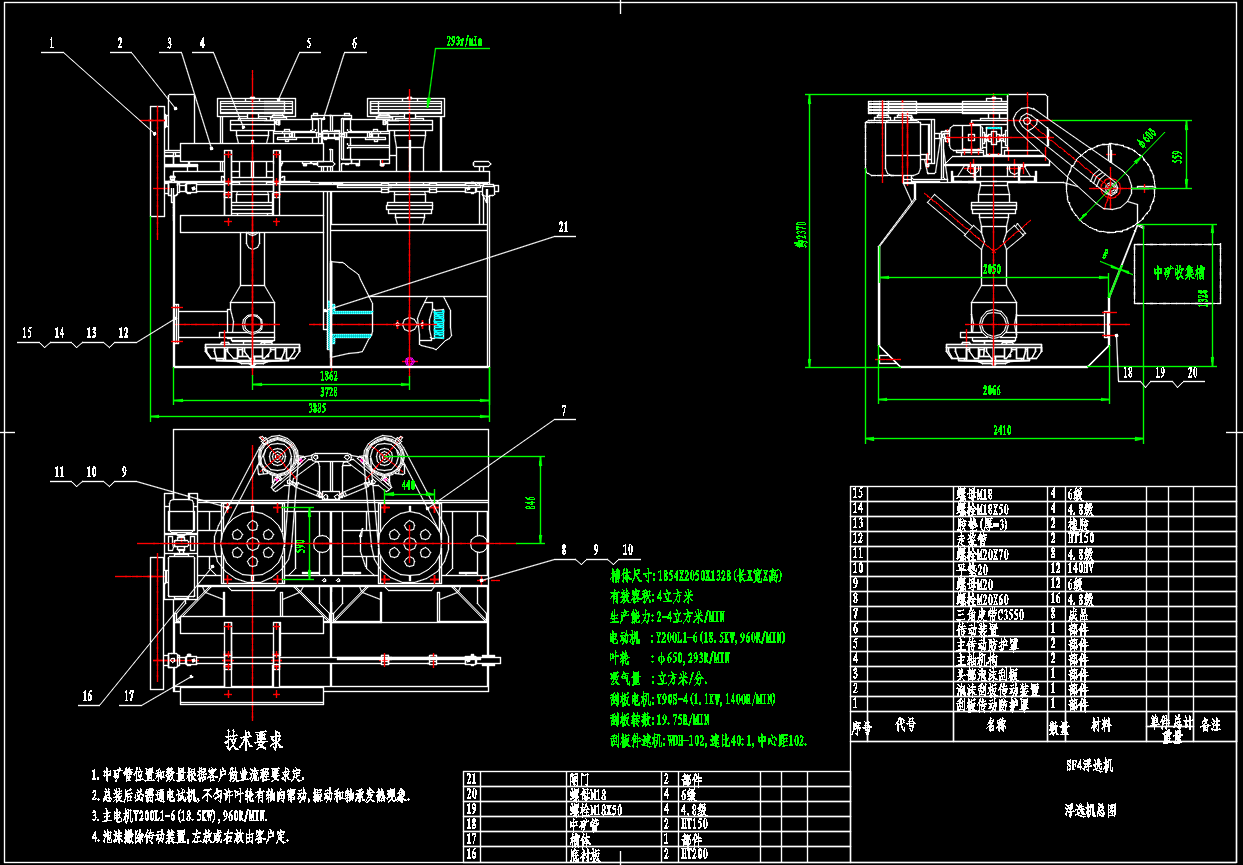
Task: Click balloon 18 near the collection trough
Action: click(x=1128, y=370)
